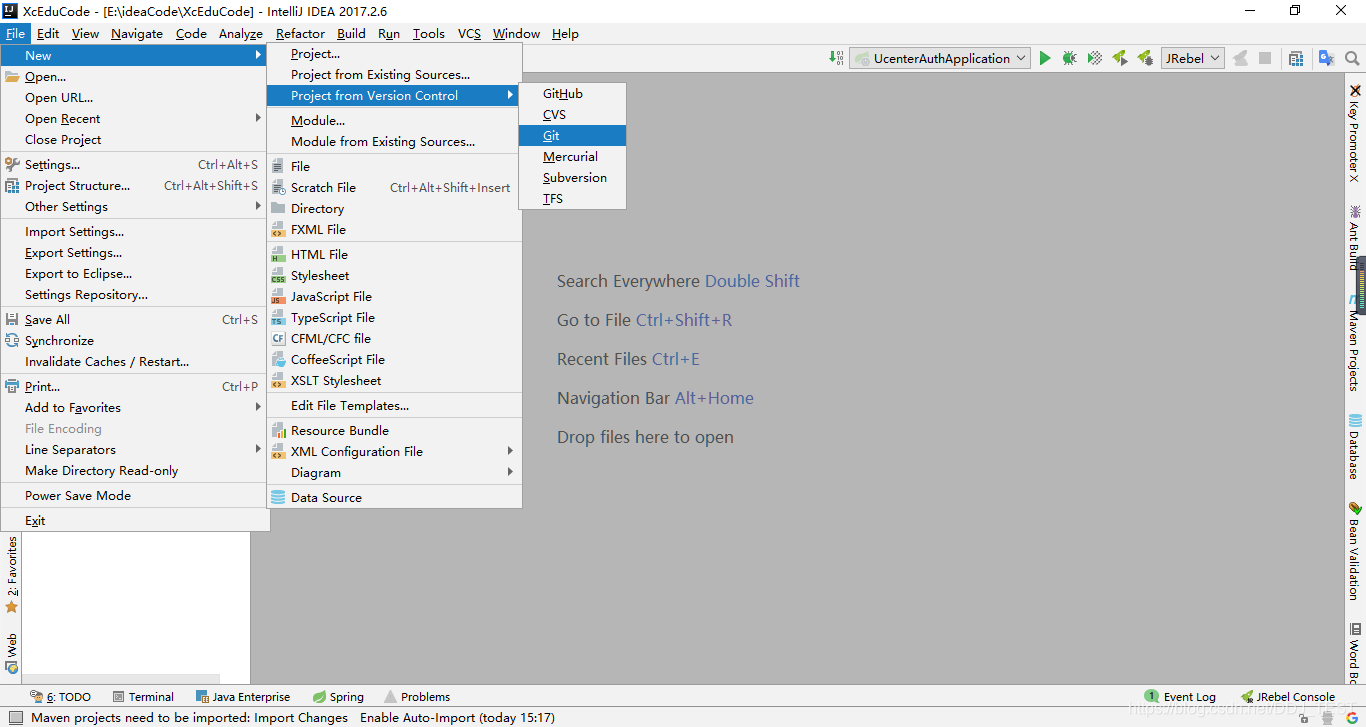The image size is (1366, 727).
Task: Expand Line Separators submenu
Action: [x=135, y=449]
